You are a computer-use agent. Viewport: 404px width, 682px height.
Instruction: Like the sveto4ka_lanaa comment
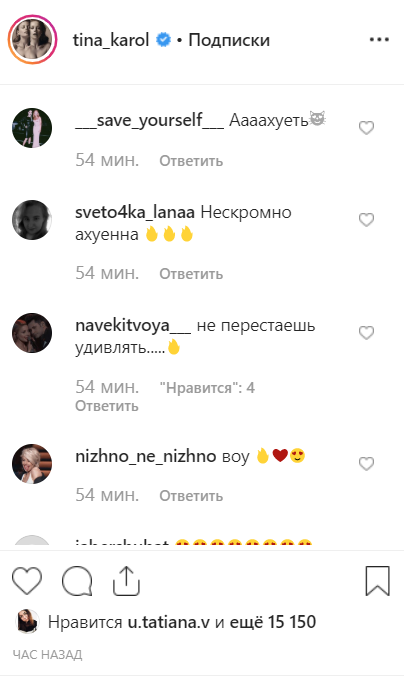(366, 220)
